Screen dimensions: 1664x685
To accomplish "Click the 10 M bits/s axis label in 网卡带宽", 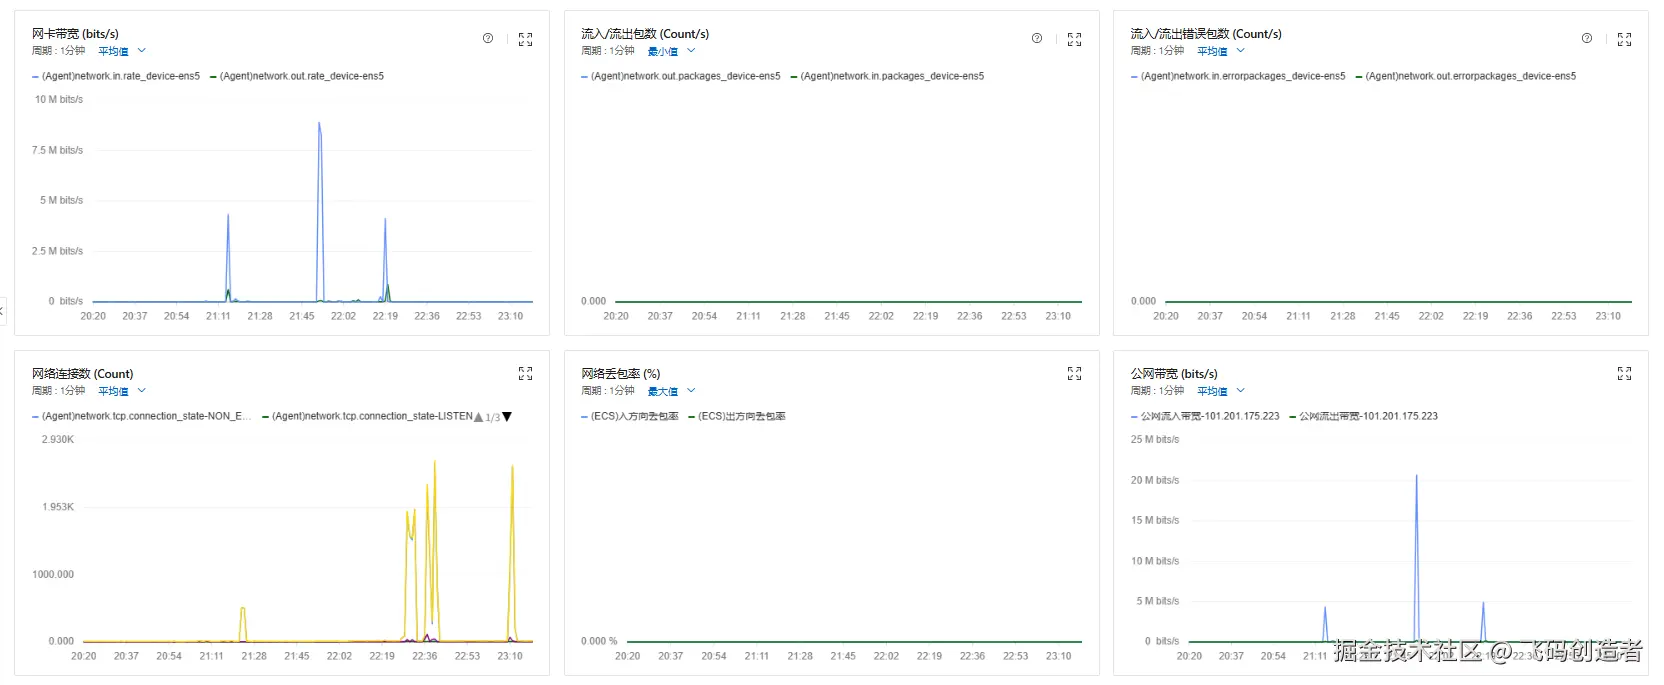I will click(x=59, y=99).
